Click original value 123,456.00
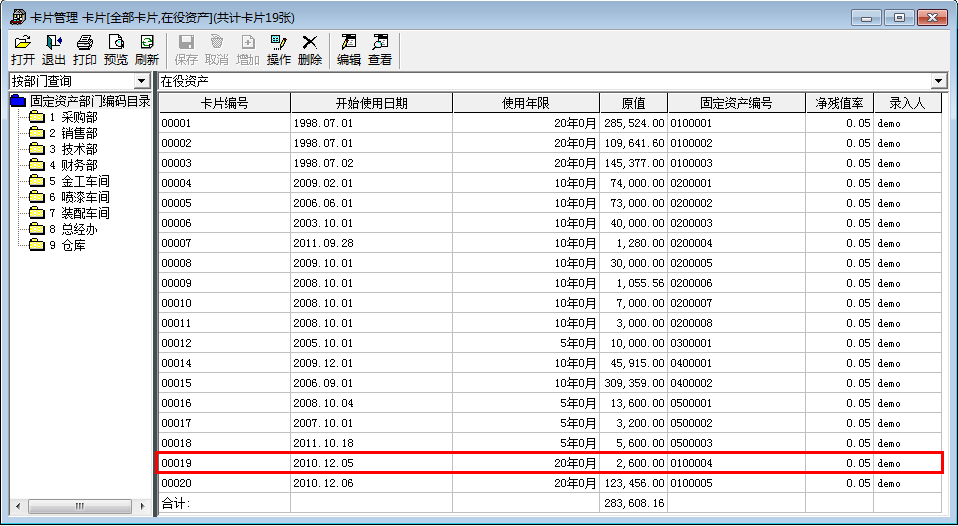The width and height of the screenshot is (958, 526). point(634,483)
